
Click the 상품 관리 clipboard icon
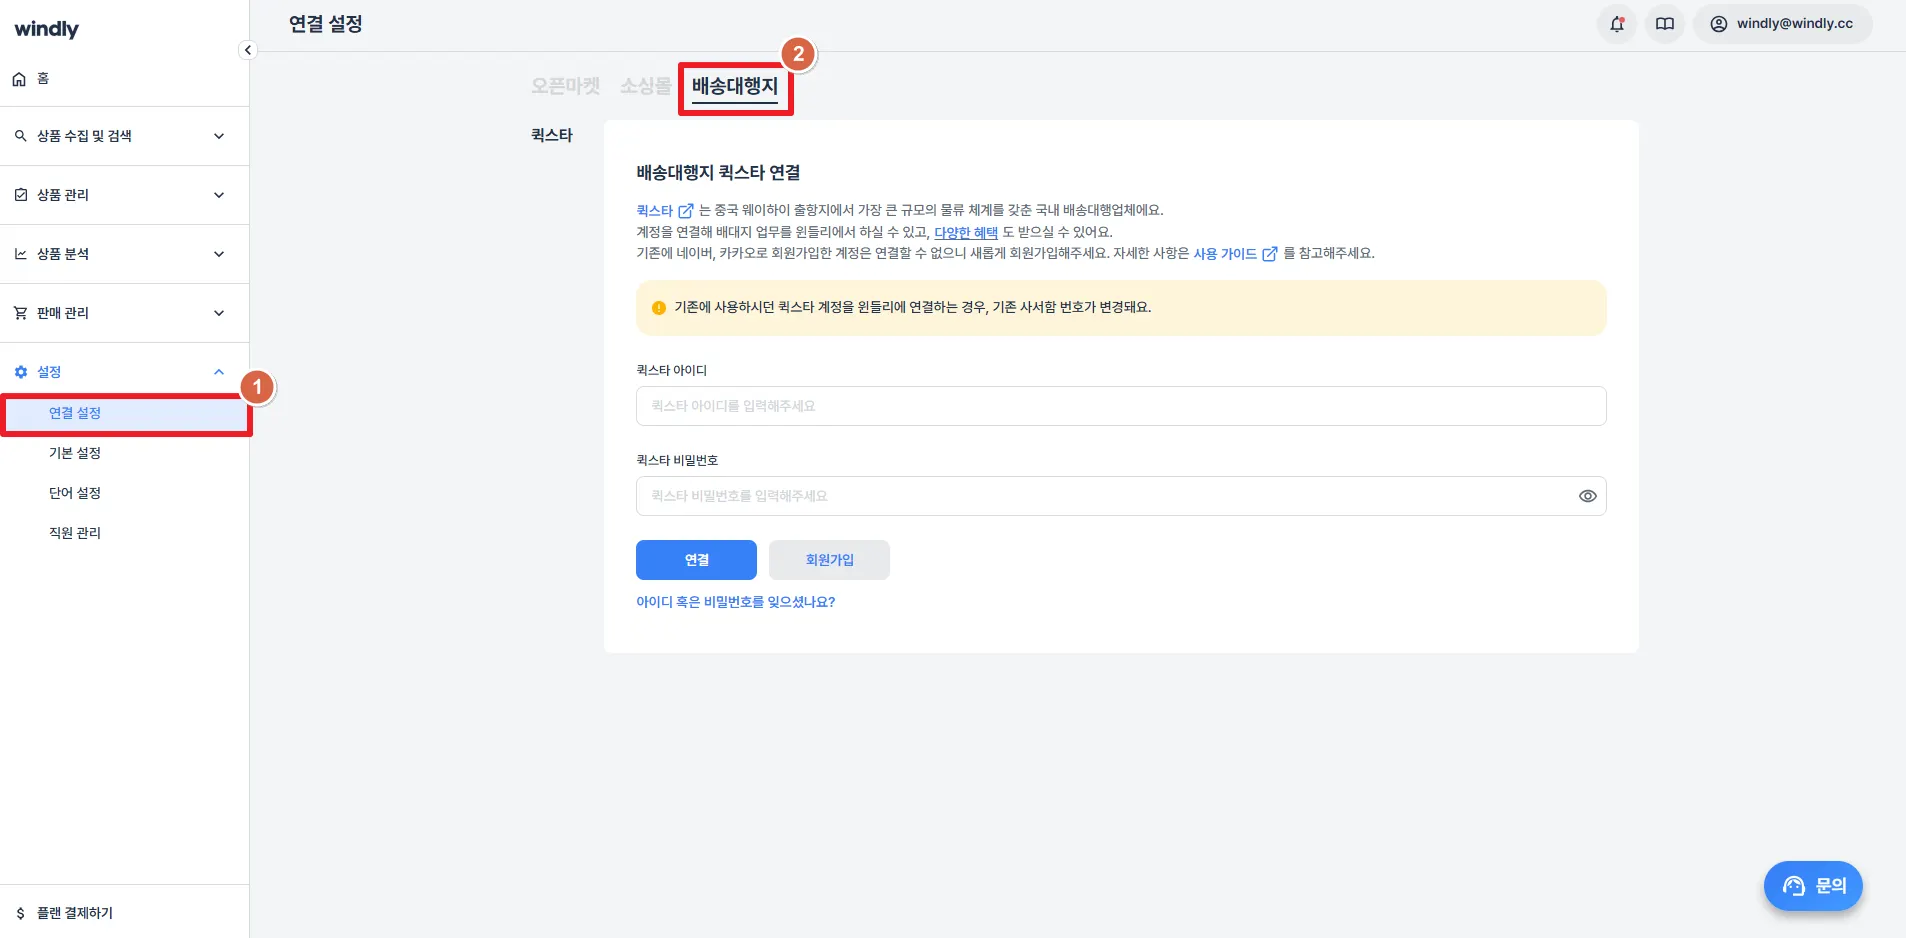click(20, 195)
